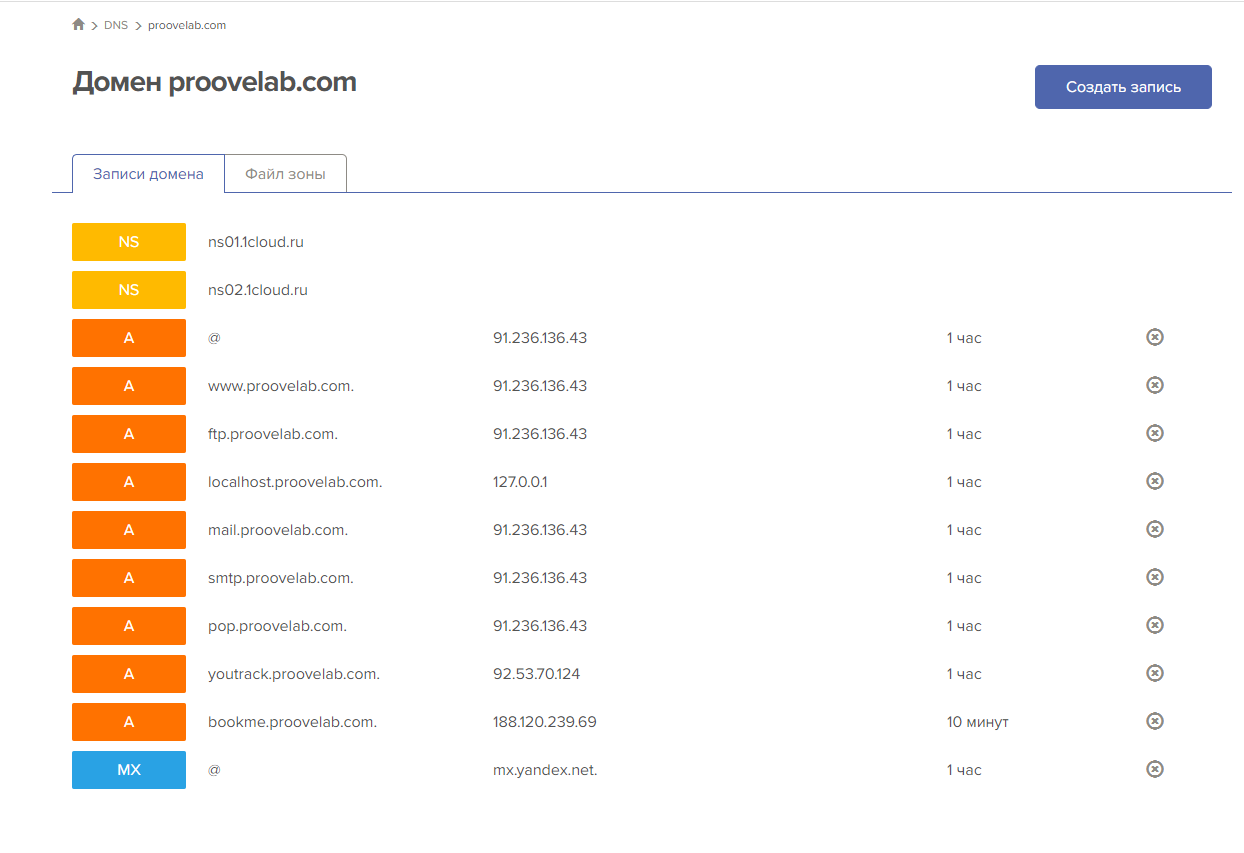1244x853 pixels.
Task: Remove the ftp.proovelab.com record
Action: click(1154, 433)
